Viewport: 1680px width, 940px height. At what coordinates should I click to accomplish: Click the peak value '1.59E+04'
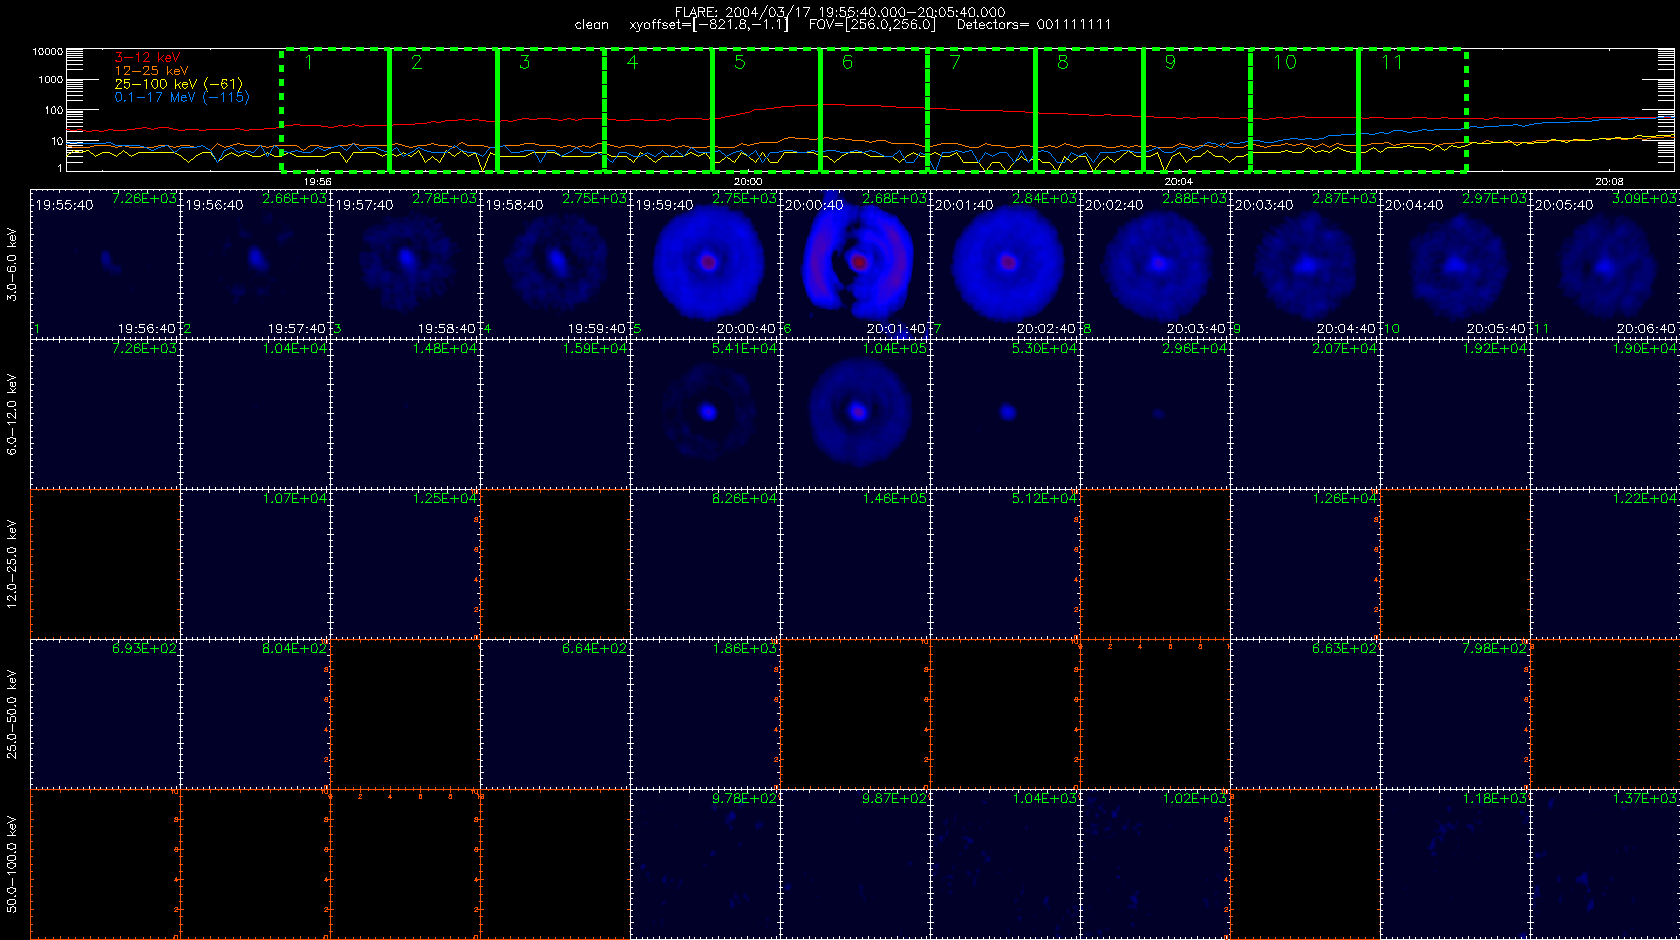[x=595, y=349]
